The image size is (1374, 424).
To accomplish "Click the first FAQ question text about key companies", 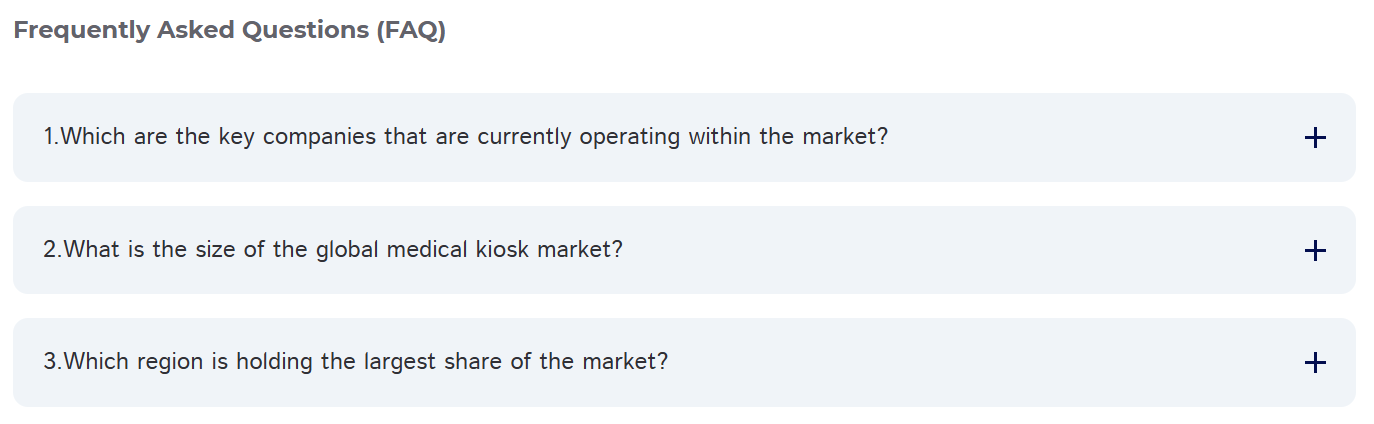I will pyautogui.click(x=466, y=136).
